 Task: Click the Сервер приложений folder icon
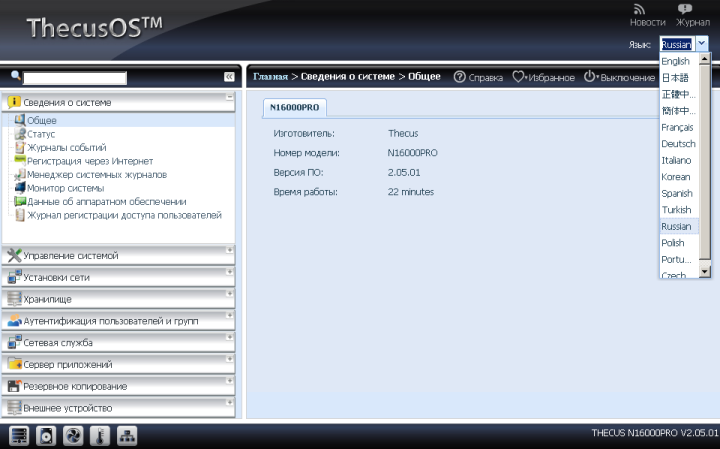tap(14, 364)
